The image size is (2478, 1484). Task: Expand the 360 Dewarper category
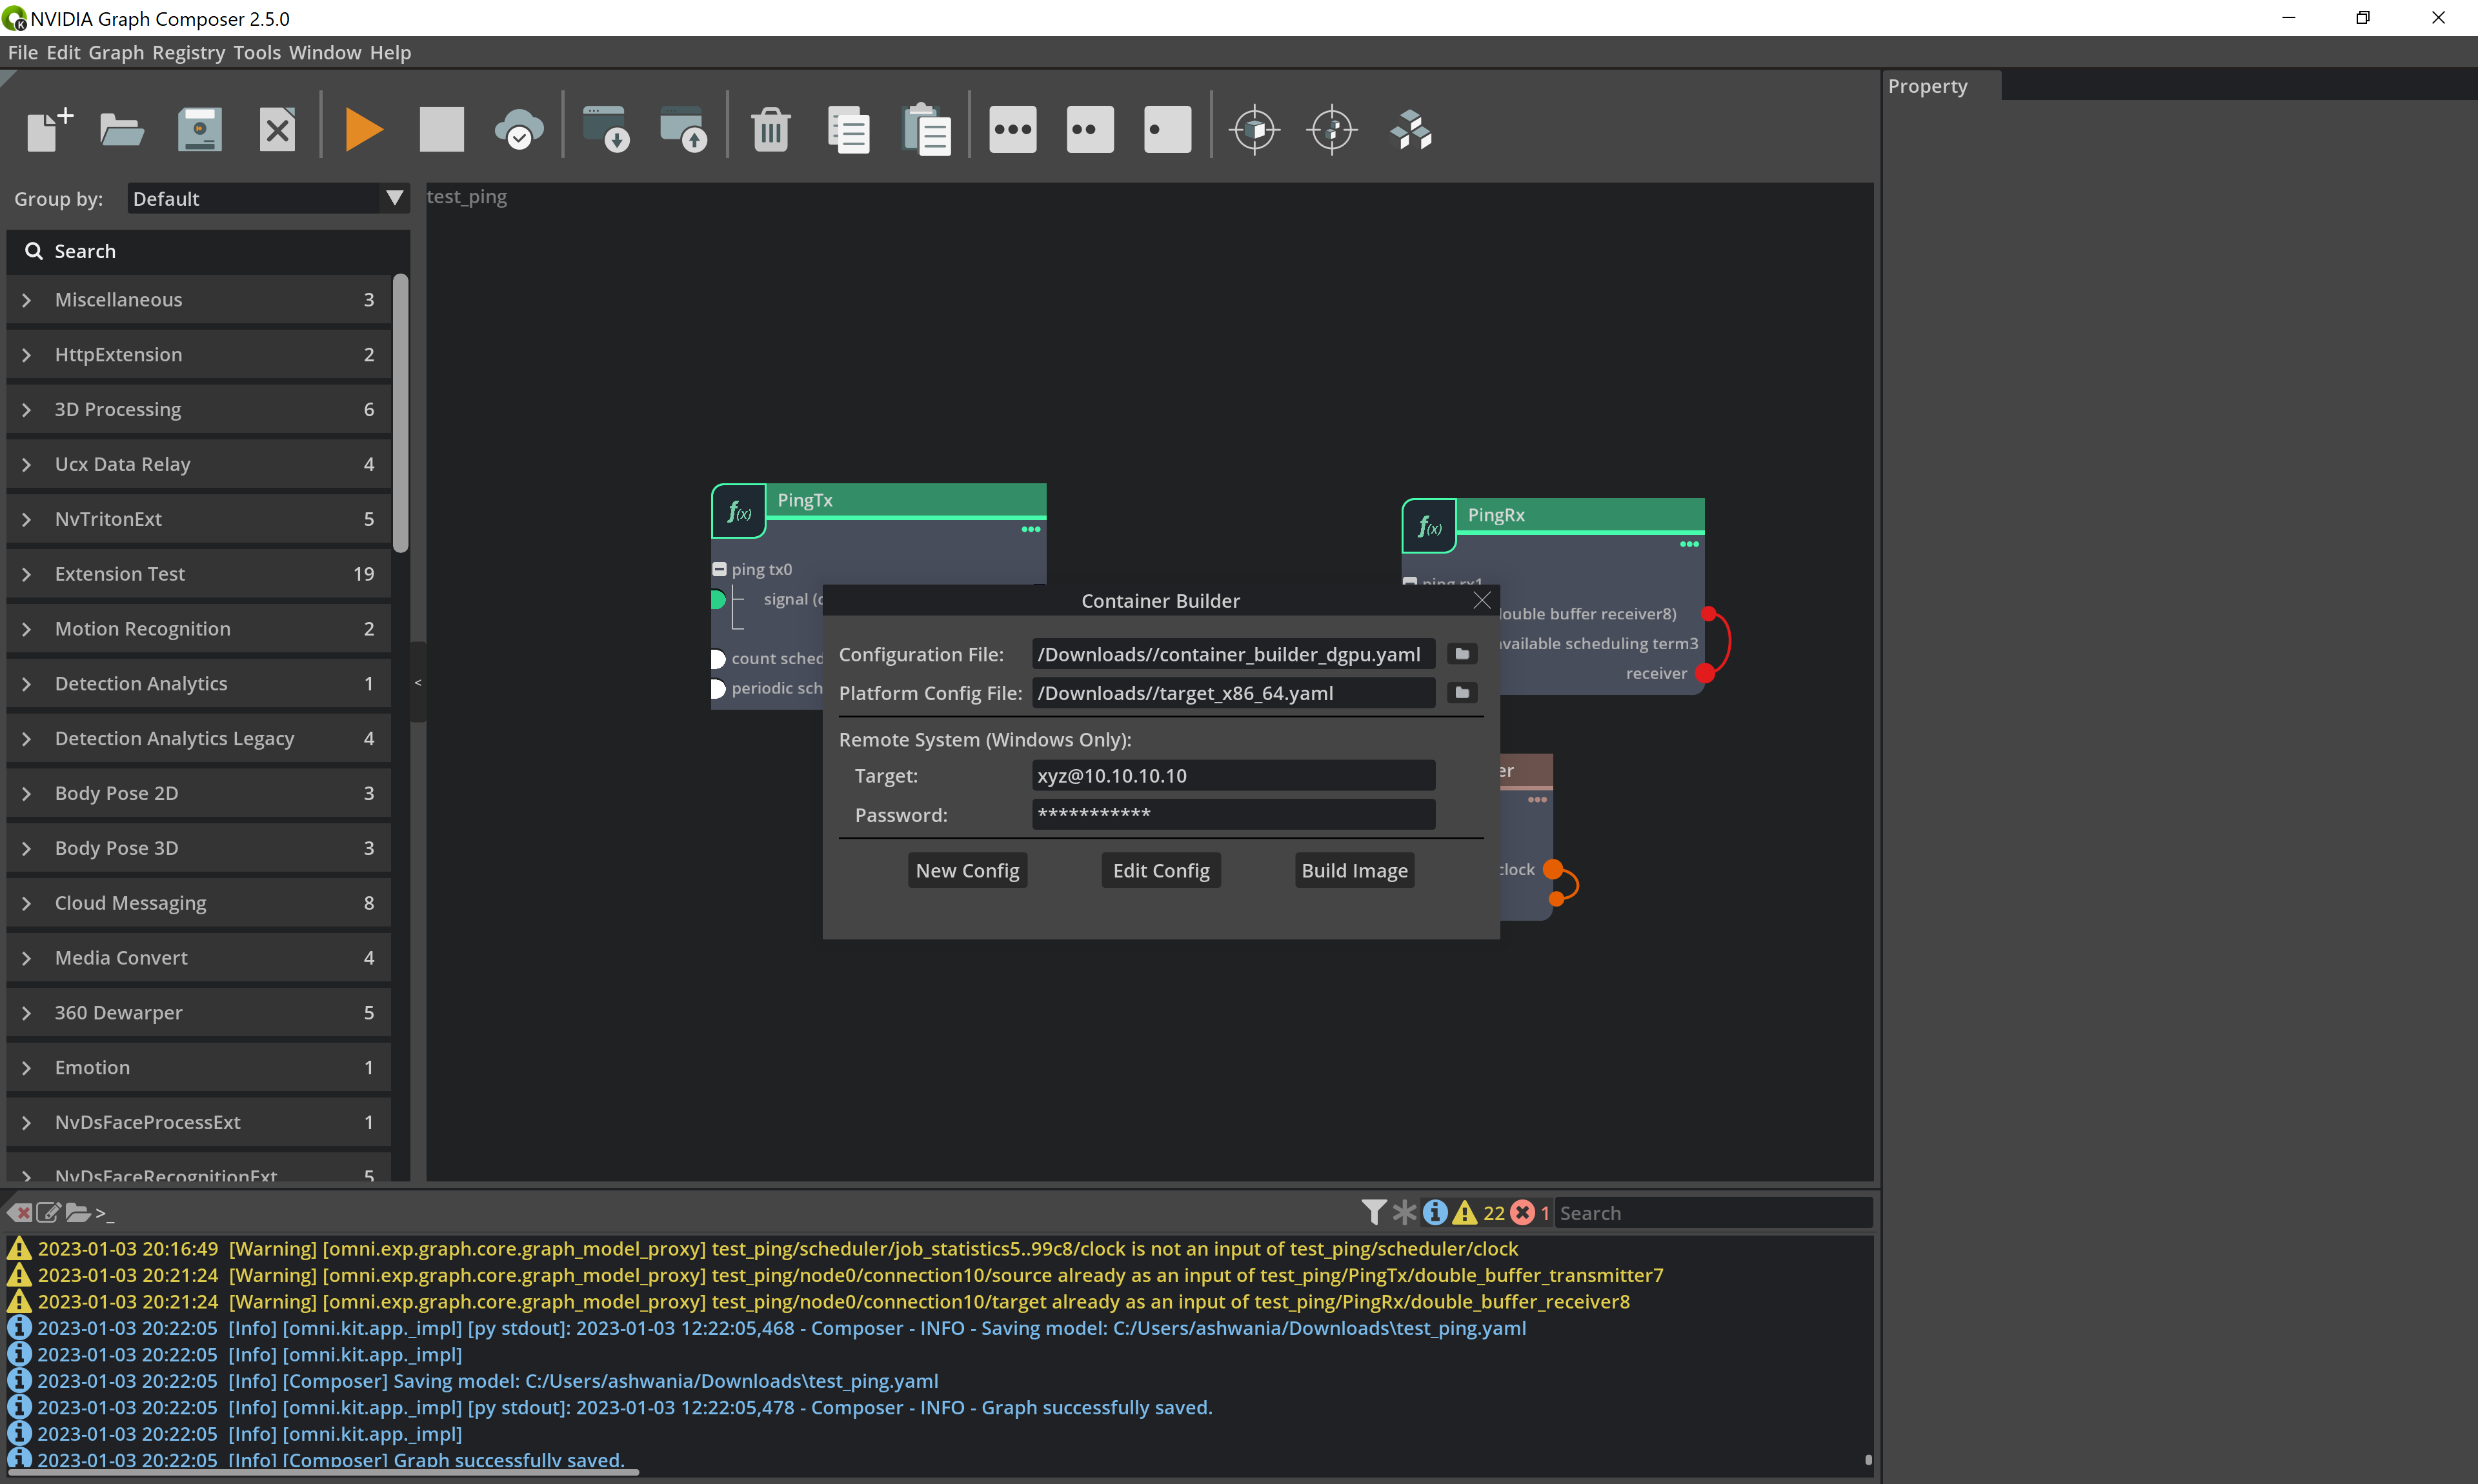tap(27, 1013)
